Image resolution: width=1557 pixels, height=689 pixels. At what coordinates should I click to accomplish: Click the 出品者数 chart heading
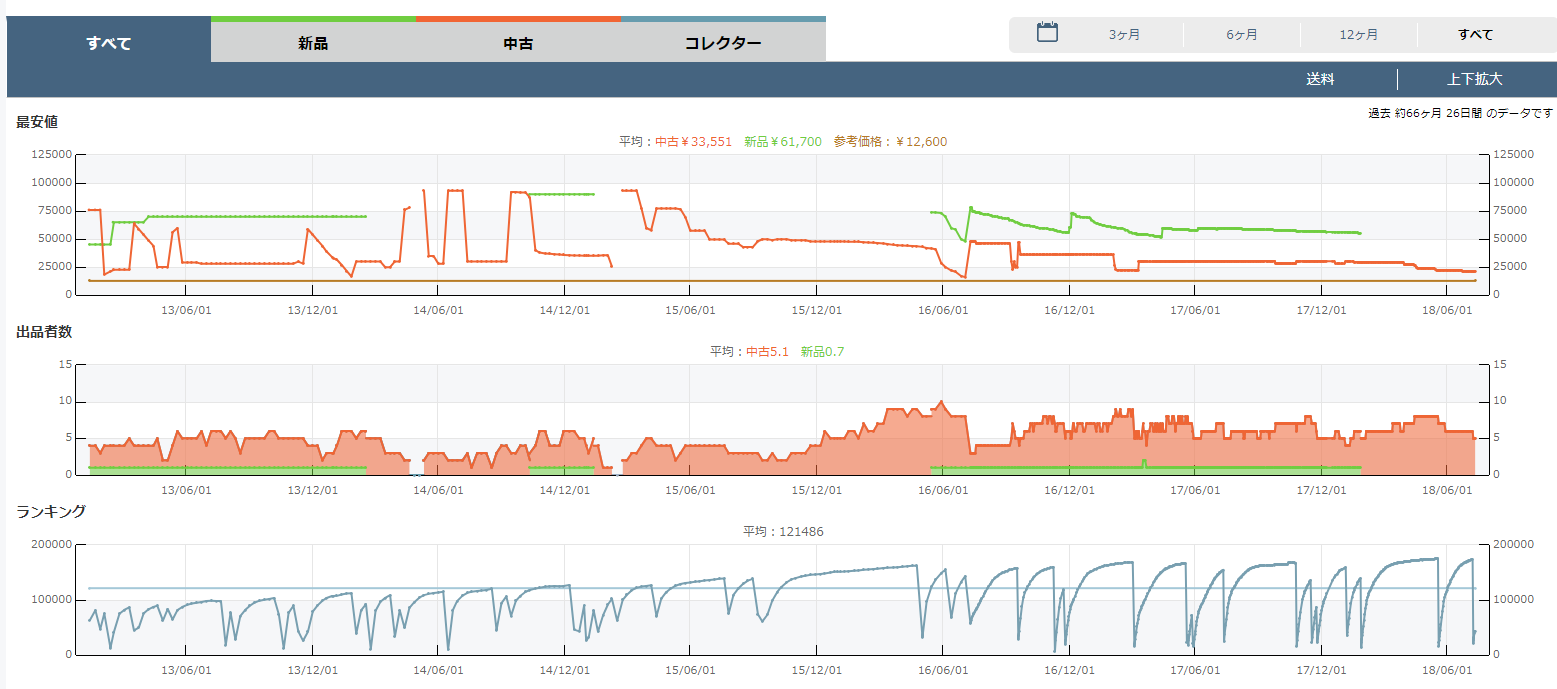click(x=44, y=332)
